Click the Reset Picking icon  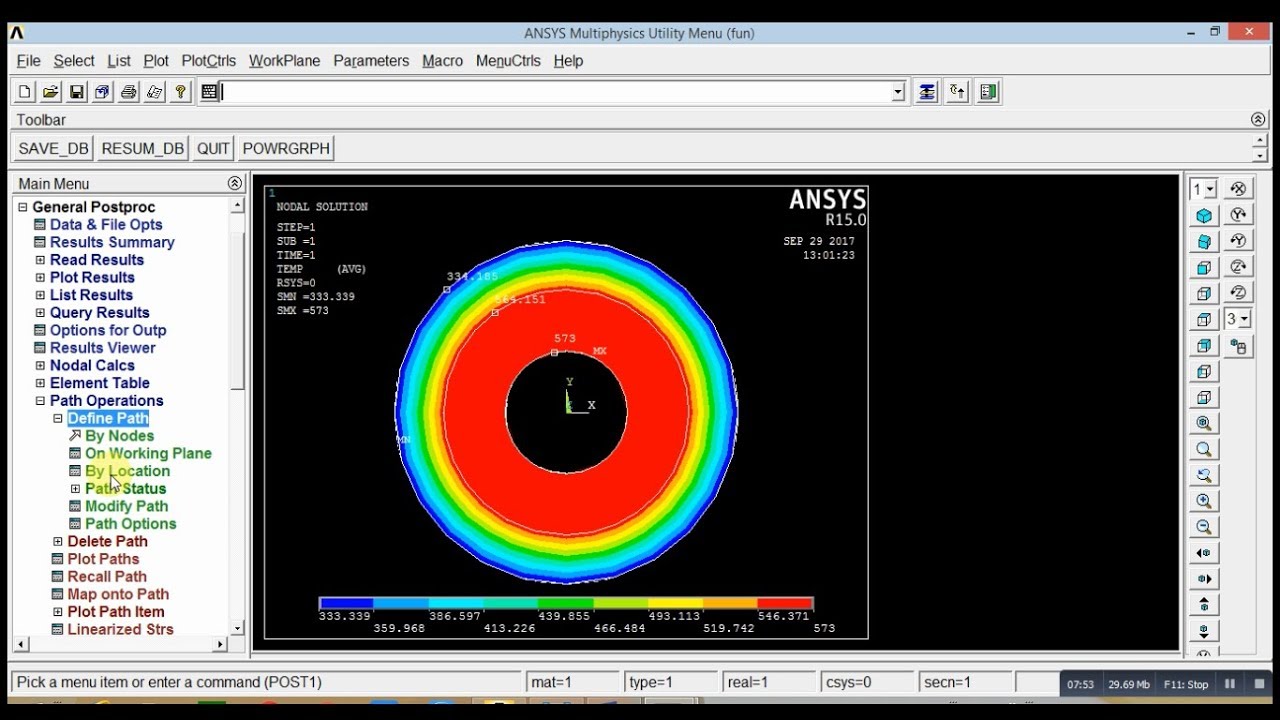(958, 92)
